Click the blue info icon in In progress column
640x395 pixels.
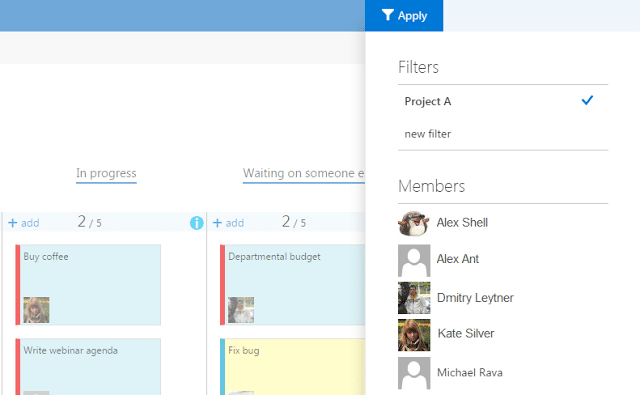197,223
